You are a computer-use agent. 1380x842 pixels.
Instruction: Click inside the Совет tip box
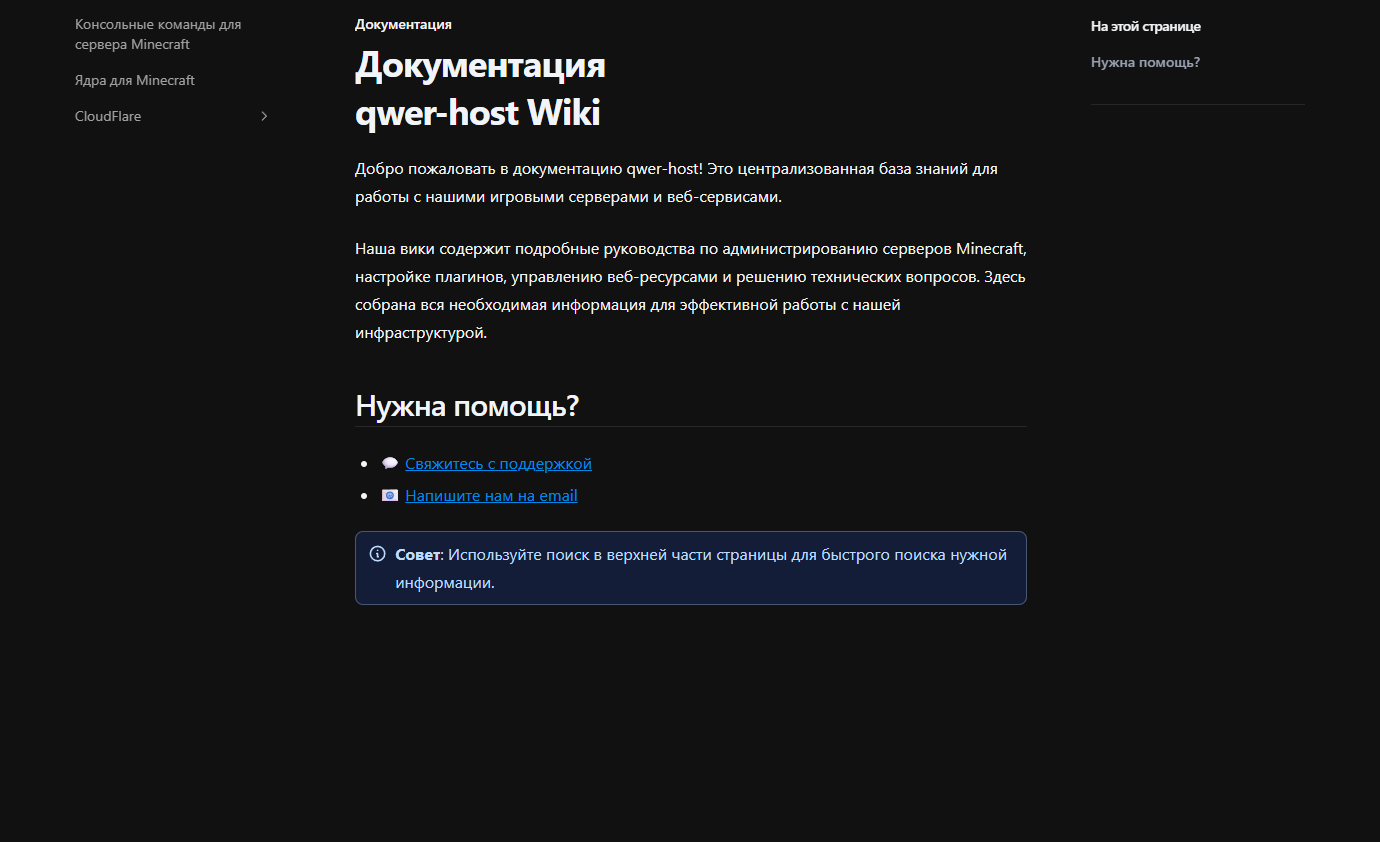click(x=690, y=567)
